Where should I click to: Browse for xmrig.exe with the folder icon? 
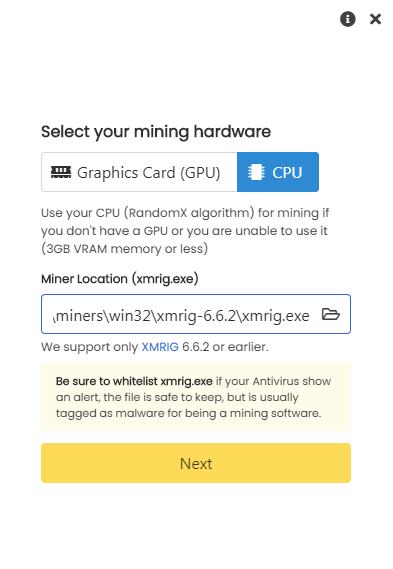point(331,314)
